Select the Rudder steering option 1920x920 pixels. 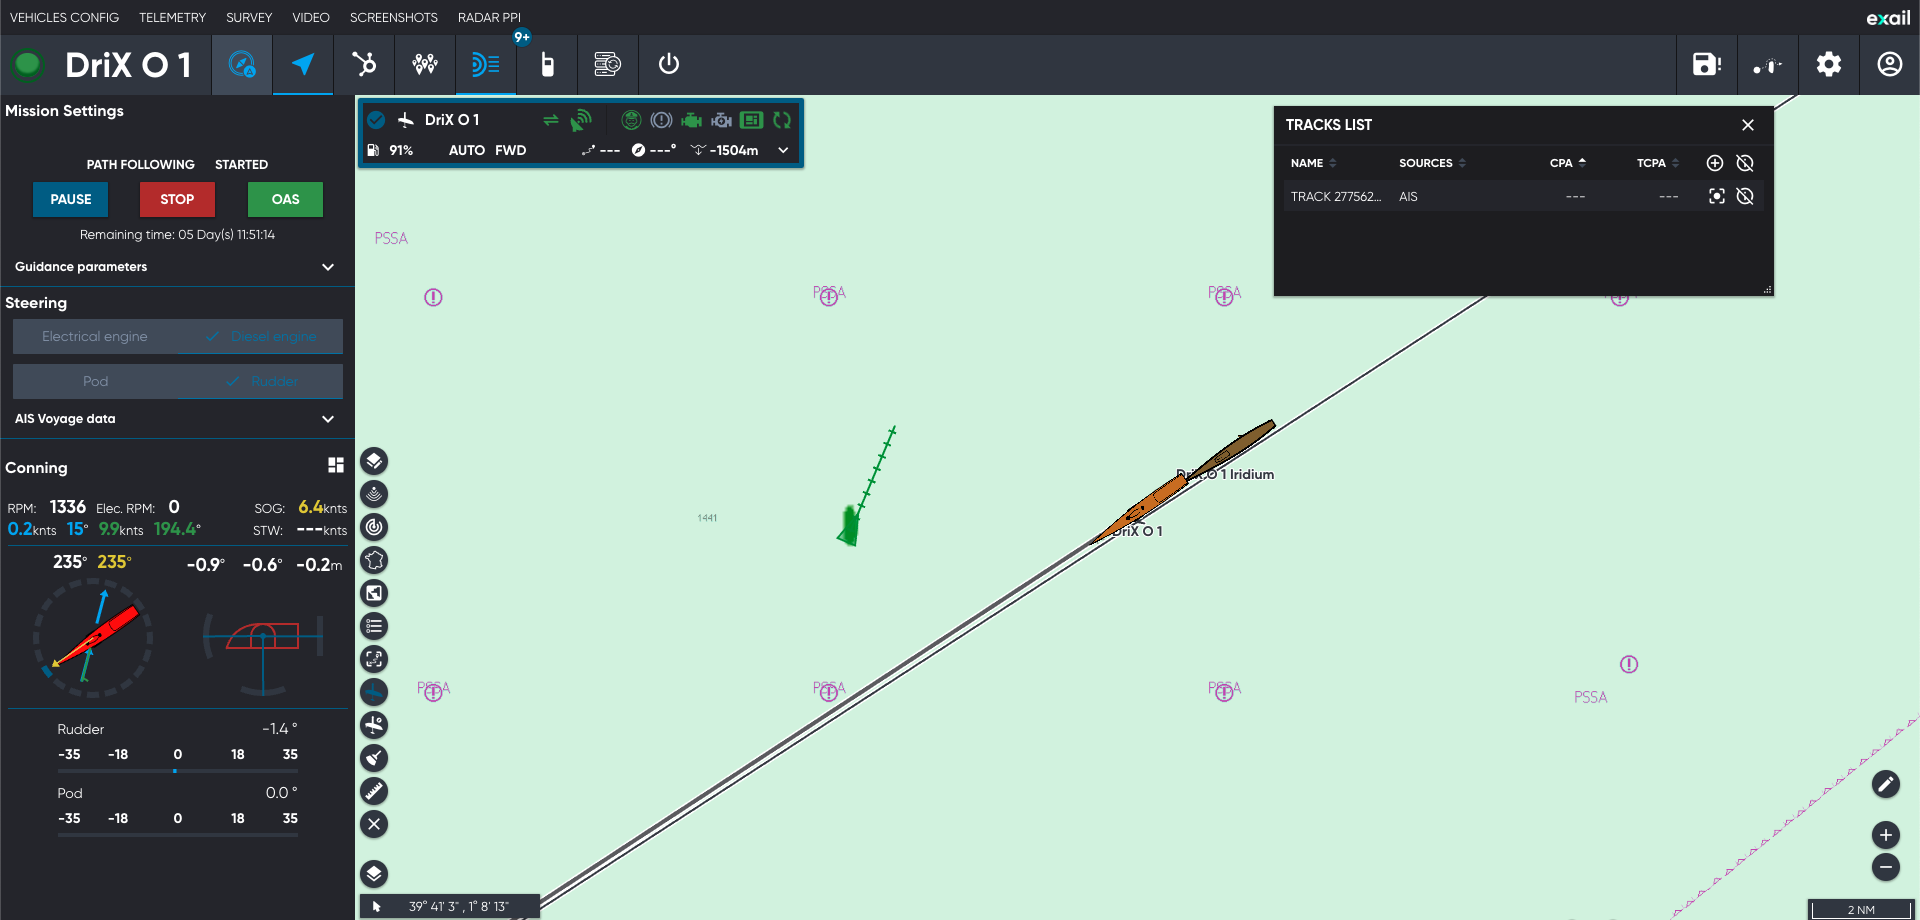261,382
